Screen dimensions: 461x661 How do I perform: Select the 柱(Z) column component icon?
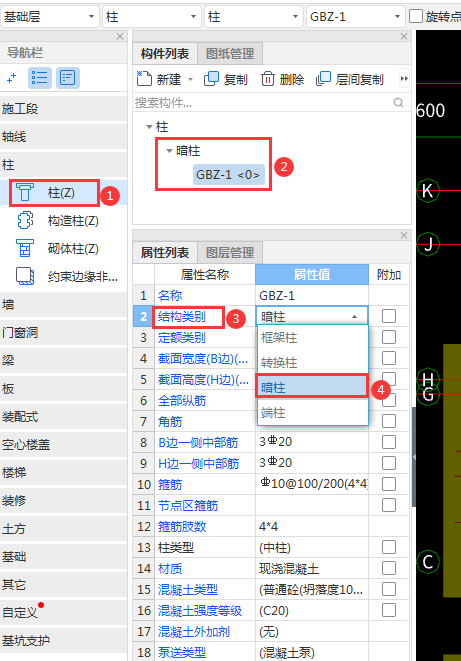25,193
